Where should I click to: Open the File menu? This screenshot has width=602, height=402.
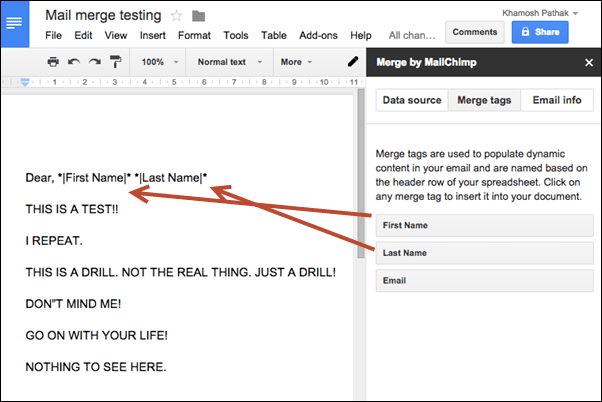[x=53, y=35]
